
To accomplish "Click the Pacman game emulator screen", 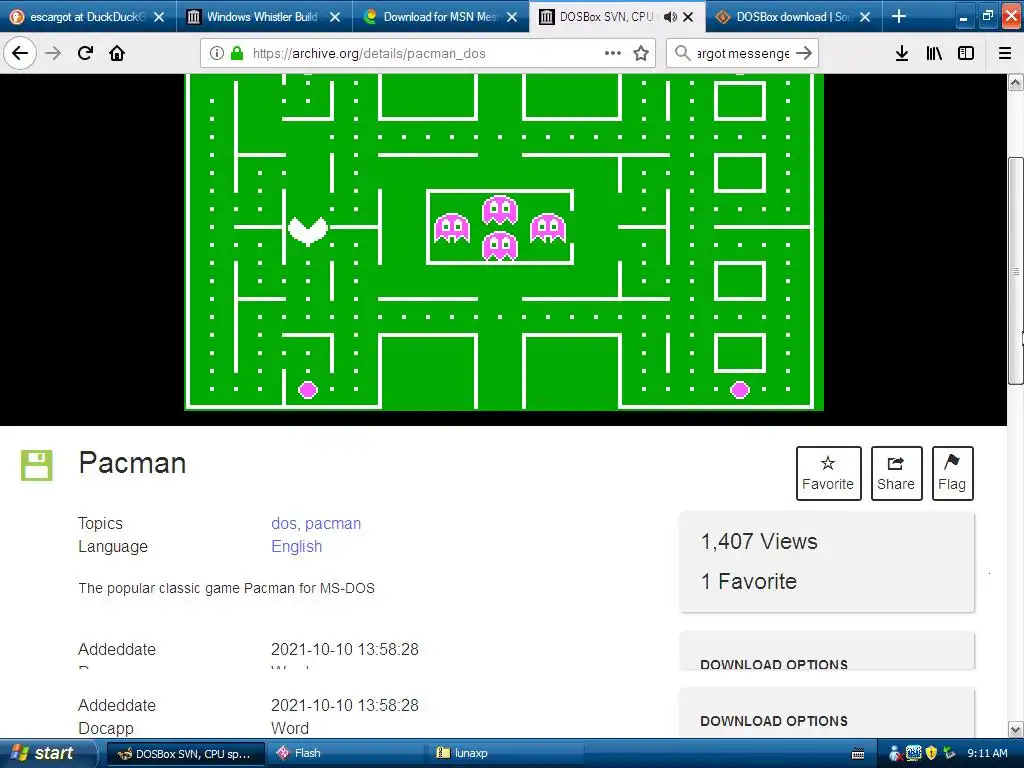I will pyautogui.click(x=504, y=242).
